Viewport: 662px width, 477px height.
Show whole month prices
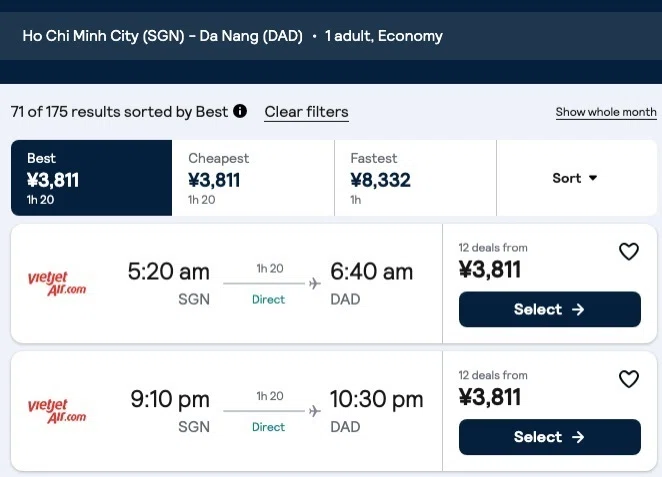(x=606, y=112)
